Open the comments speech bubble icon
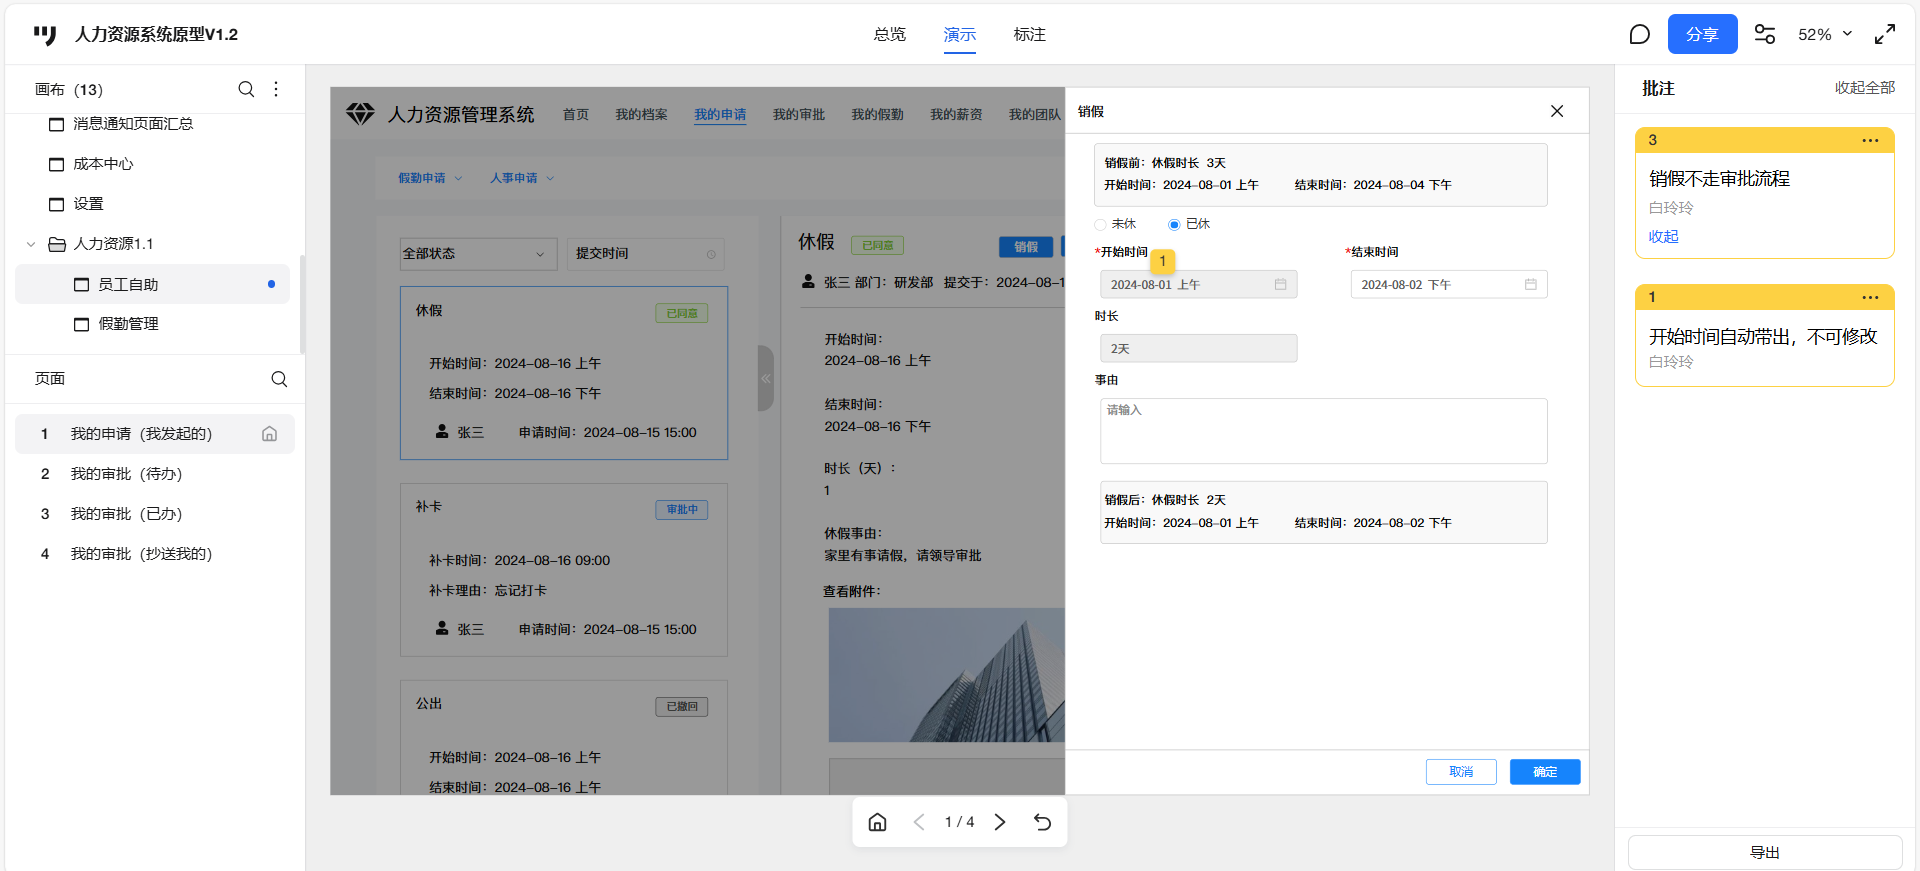 (x=1639, y=35)
